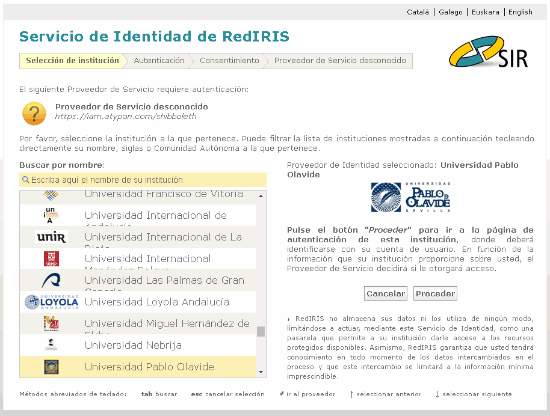This screenshot has height=416, width=550.
Task: Select Universidad Internacional de La Rioja
Action: [138, 237]
